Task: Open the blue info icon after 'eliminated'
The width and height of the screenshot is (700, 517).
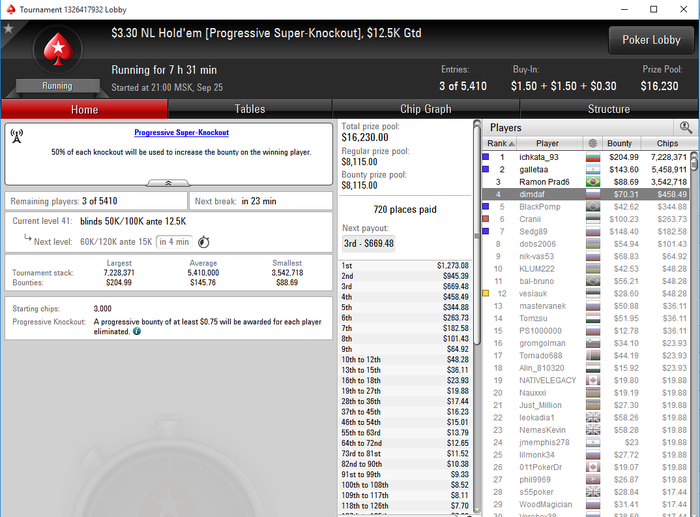Action: pos(137,331)
